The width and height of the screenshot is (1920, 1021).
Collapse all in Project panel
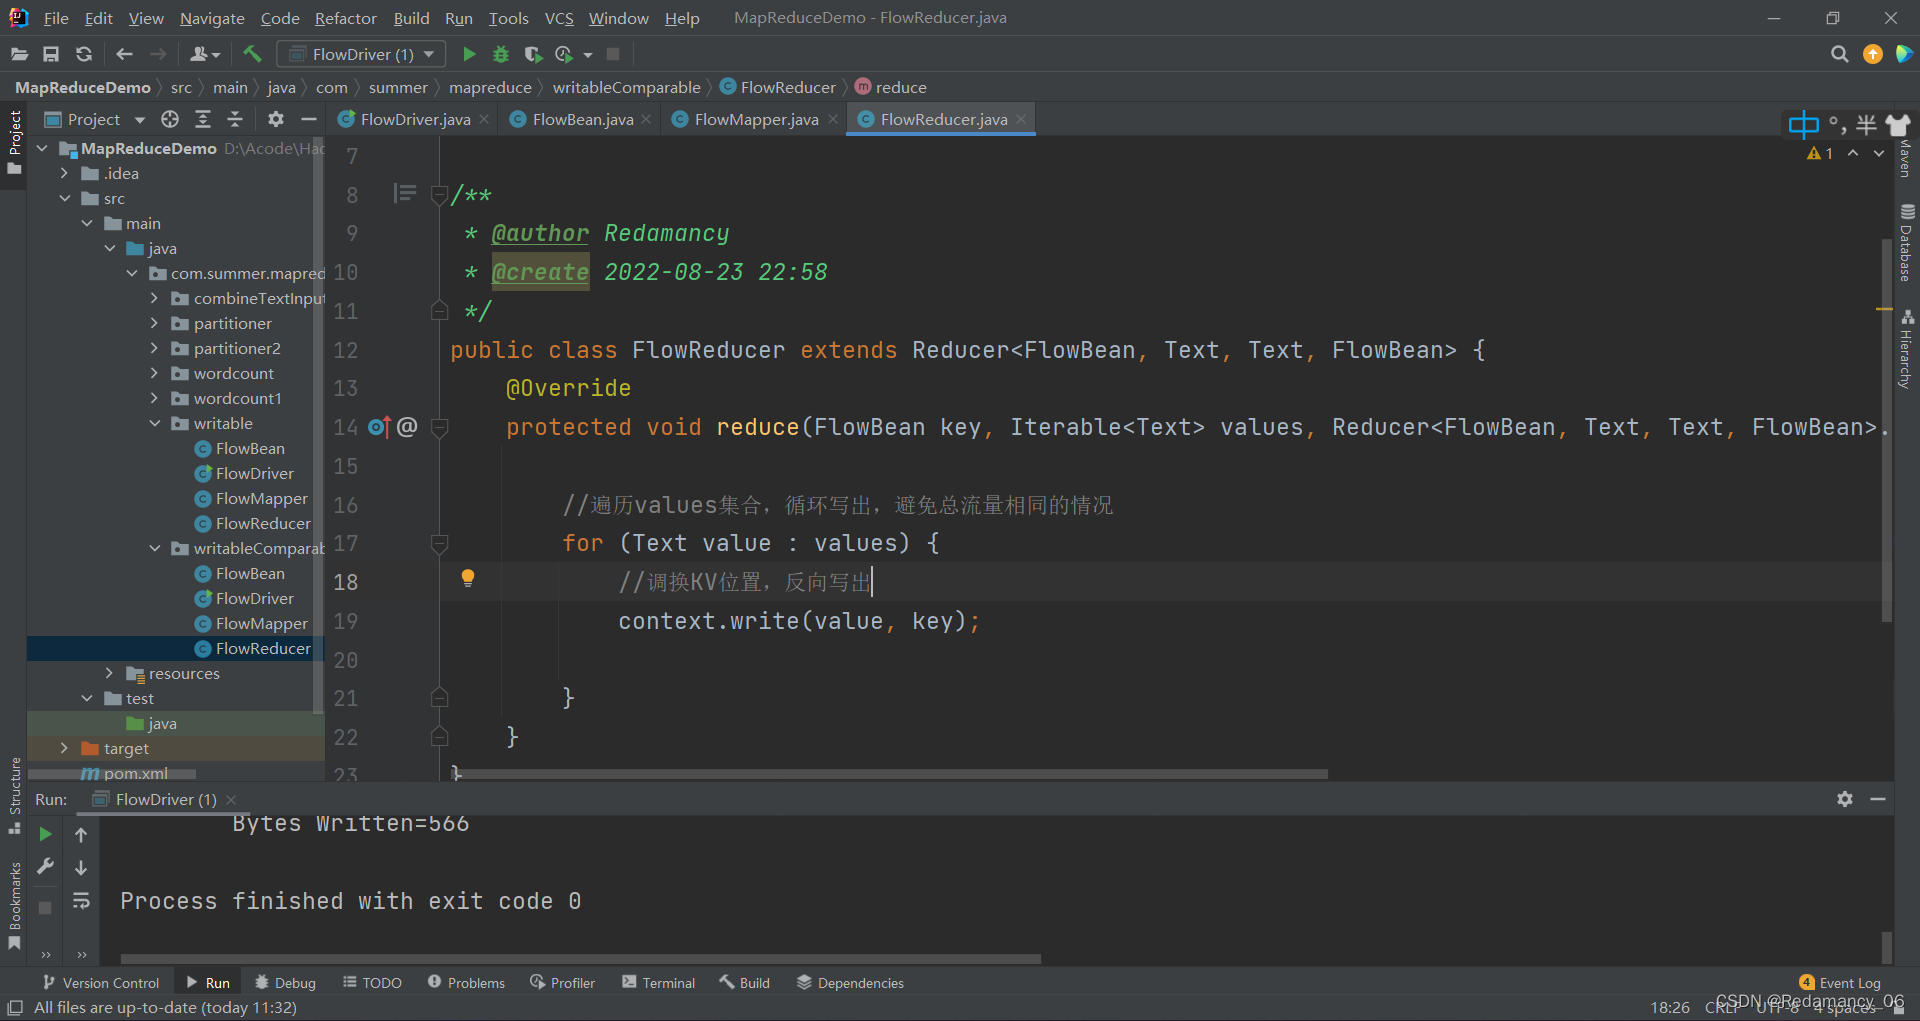(x=235, y=119)
